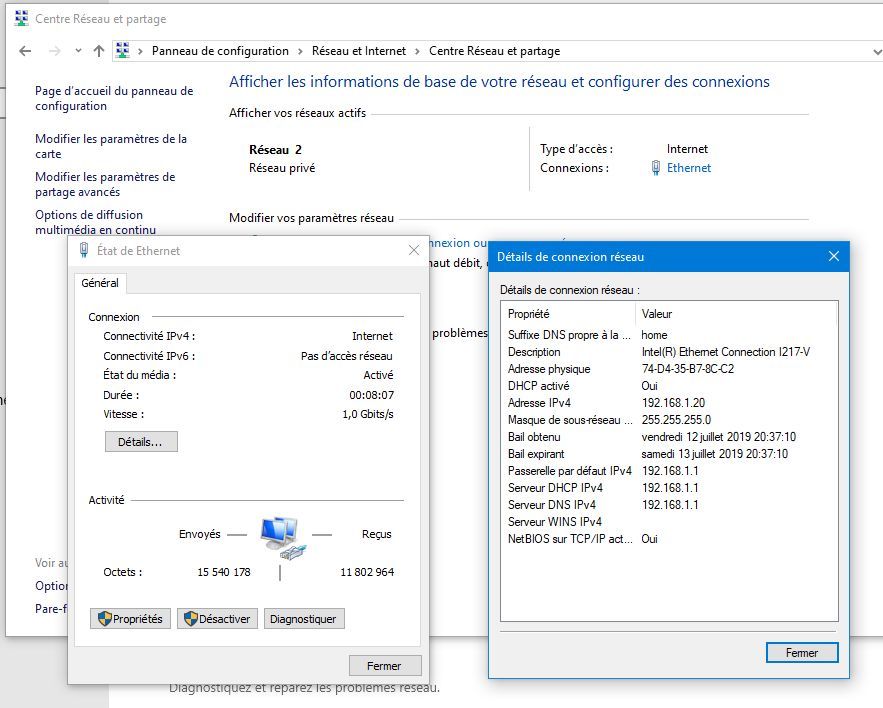Open Propriétés of the Ethernet connection

(x=130, y=619)
